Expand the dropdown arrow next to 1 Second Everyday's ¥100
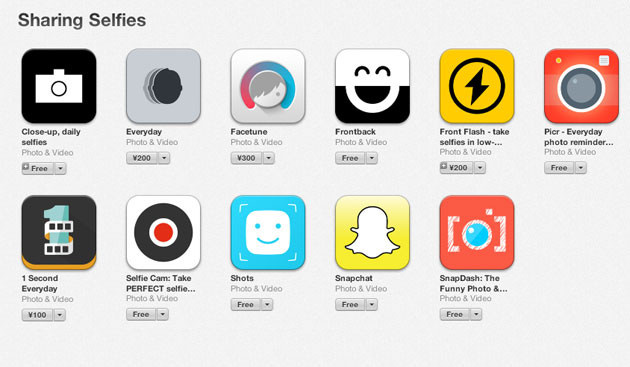 tap(59, 315)
